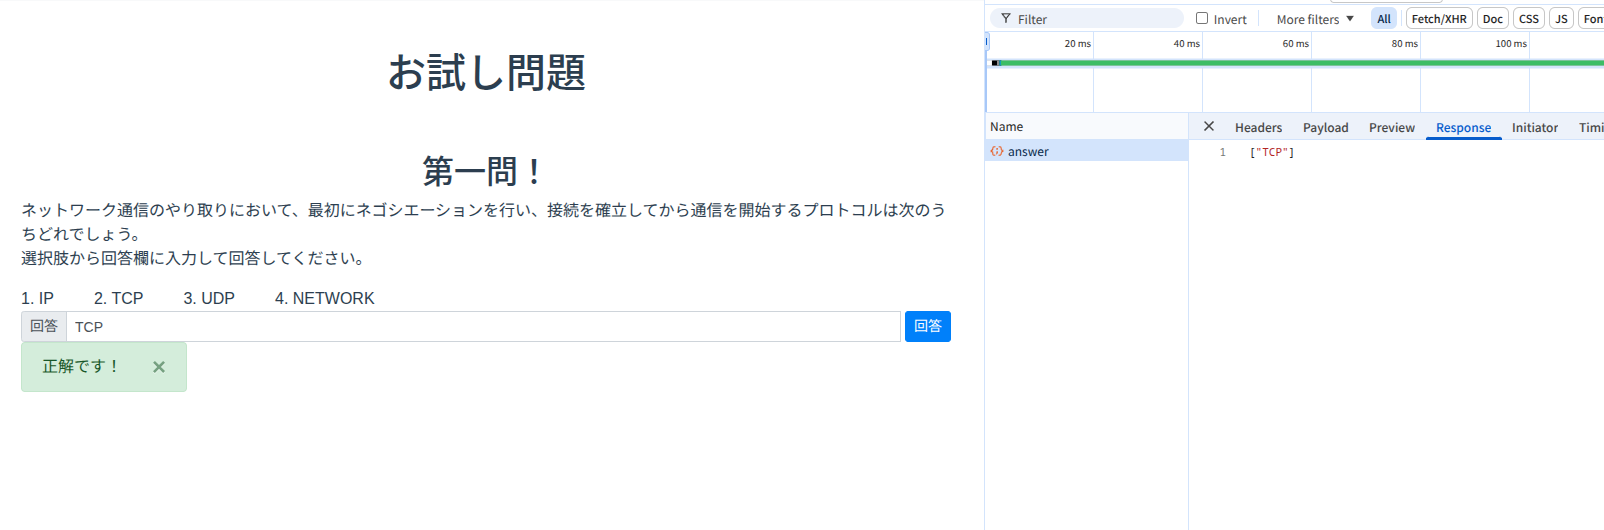The width and height of the screenshot is (1604, 530).
Task: Expand the More filters dropdown
Action: pyautogui.click(x=1314, y=19)
